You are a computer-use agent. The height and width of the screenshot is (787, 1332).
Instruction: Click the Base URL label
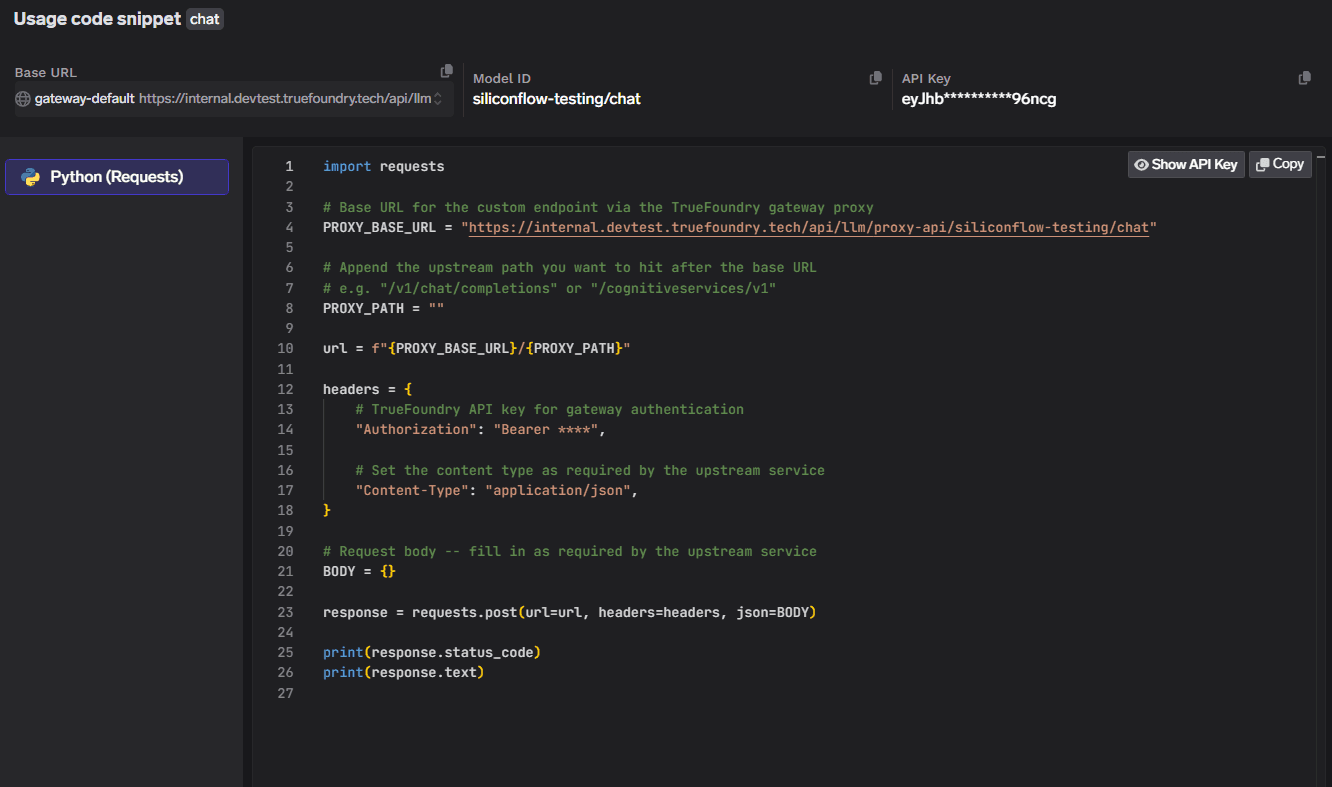click(x=45, y=73)
